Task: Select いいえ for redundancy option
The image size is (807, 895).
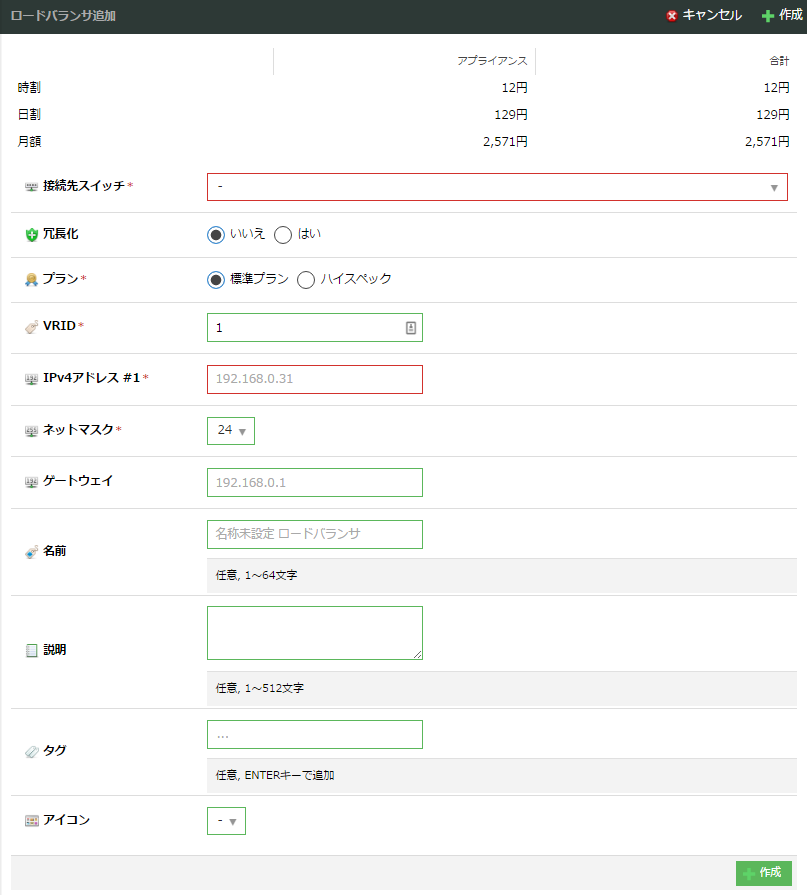Action: pos(216,235)
